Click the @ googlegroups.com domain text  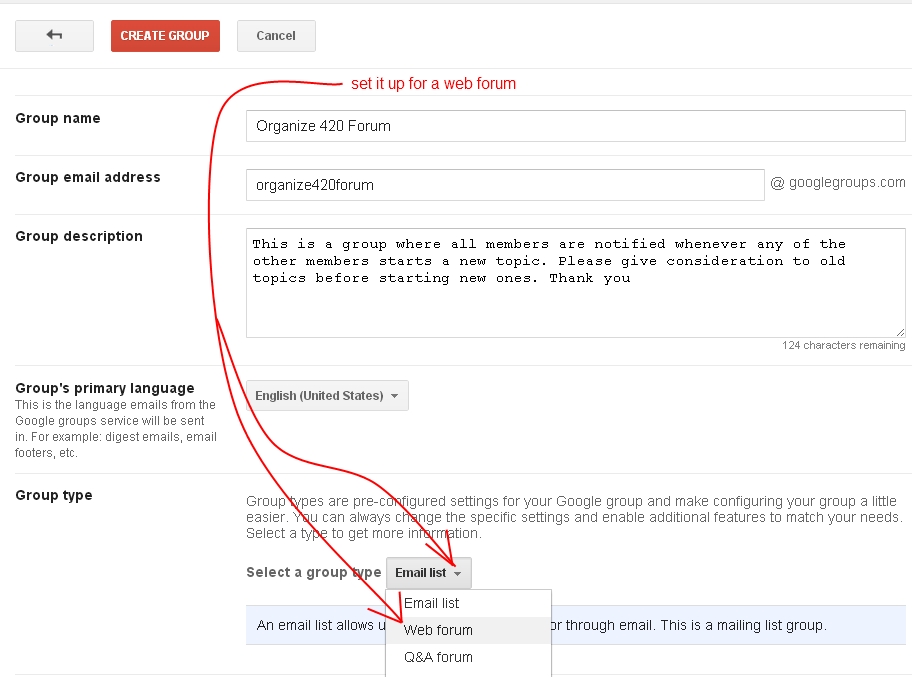coord(838,182)
